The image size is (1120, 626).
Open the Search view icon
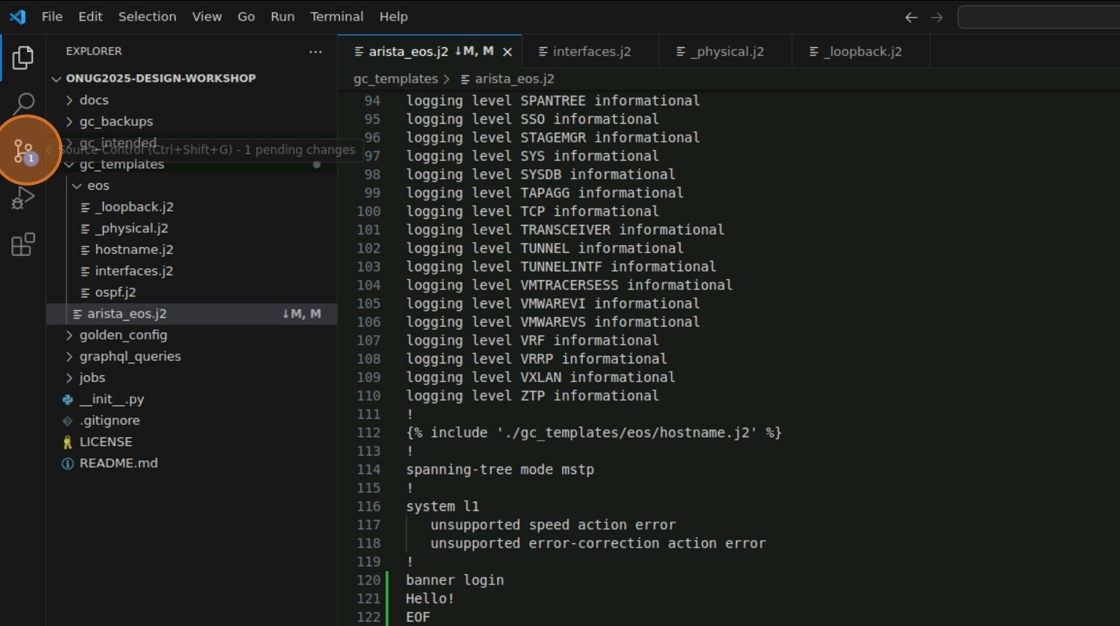coord(22,104)
